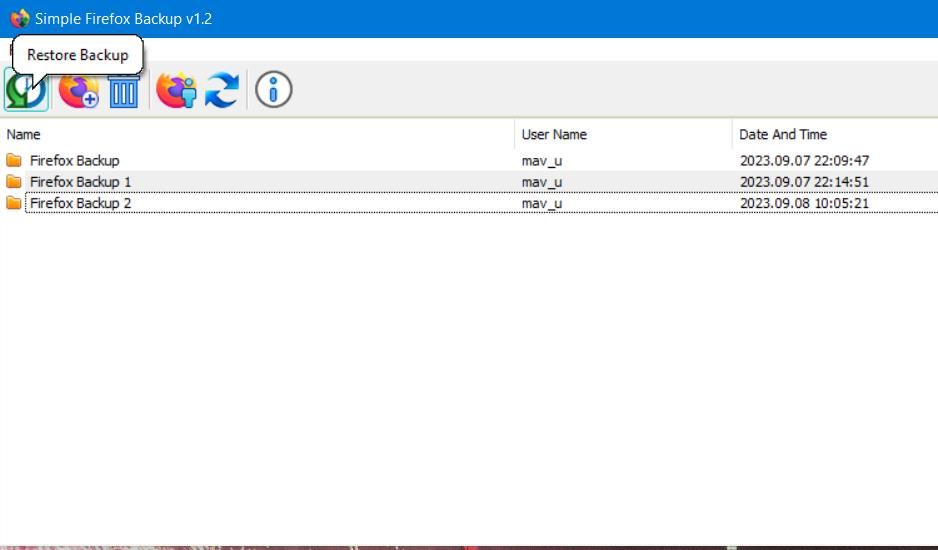Viewport: 938px width, 550px height.
Task: Click the 2023.09.07 22:09:47 timestamp cell
Action: pos(804,160)
